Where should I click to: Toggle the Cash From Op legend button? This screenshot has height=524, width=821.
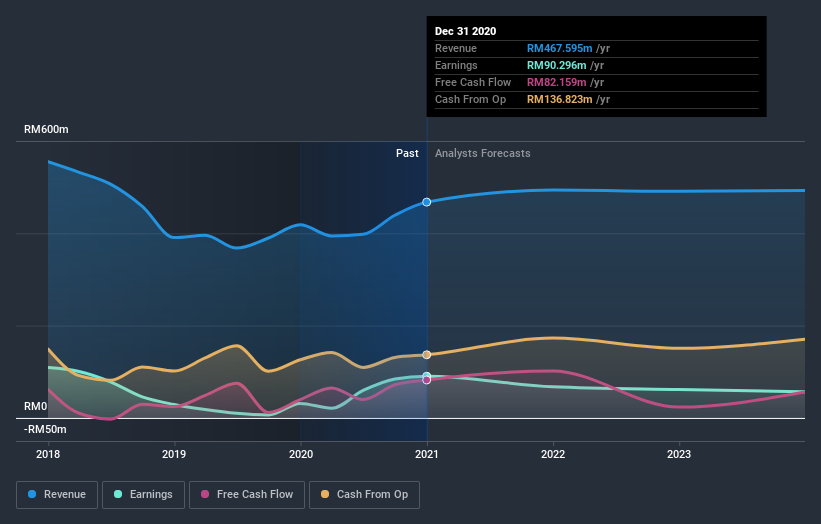click(364, 495)
